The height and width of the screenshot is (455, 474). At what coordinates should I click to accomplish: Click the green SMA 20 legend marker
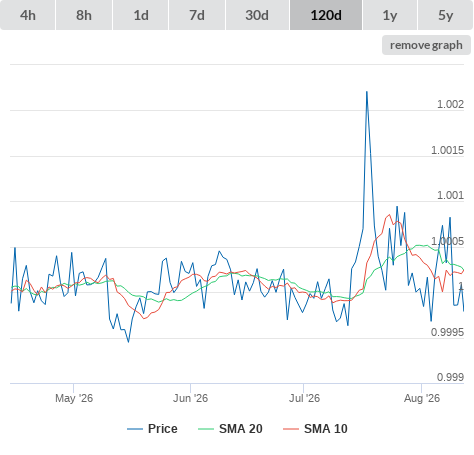206,429
